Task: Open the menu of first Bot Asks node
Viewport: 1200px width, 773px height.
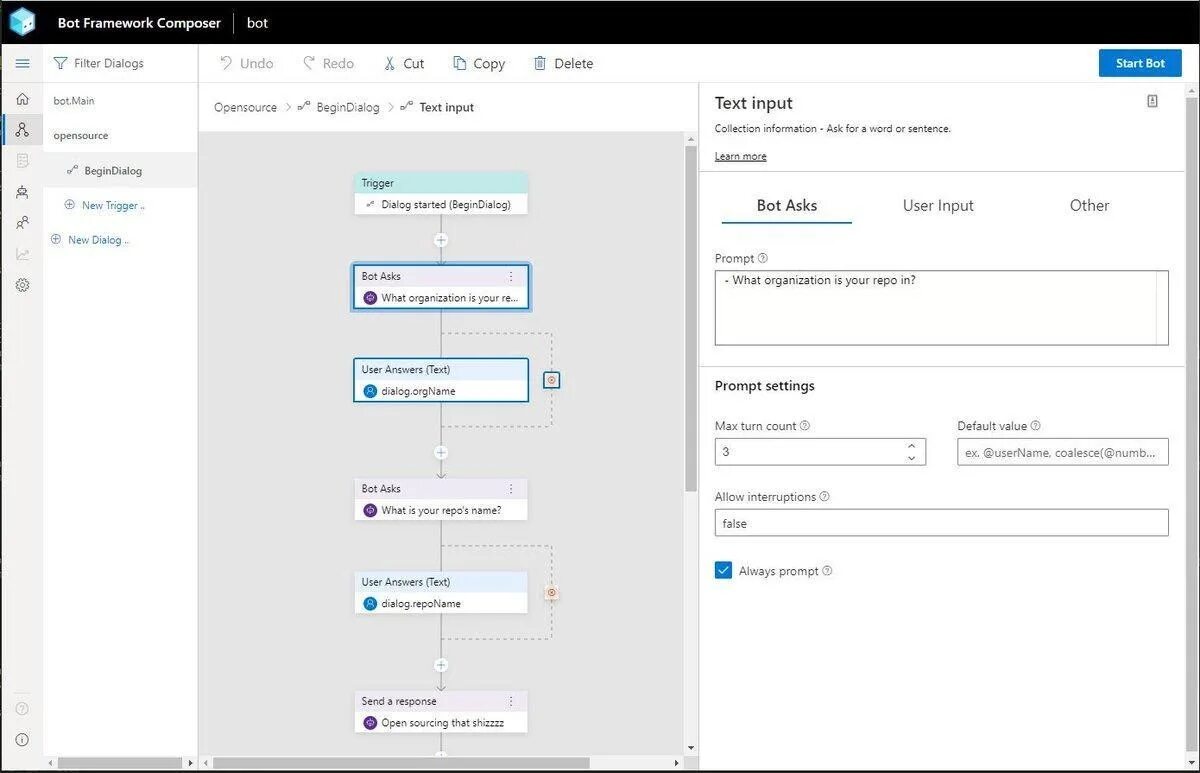Action: [511, 276]
